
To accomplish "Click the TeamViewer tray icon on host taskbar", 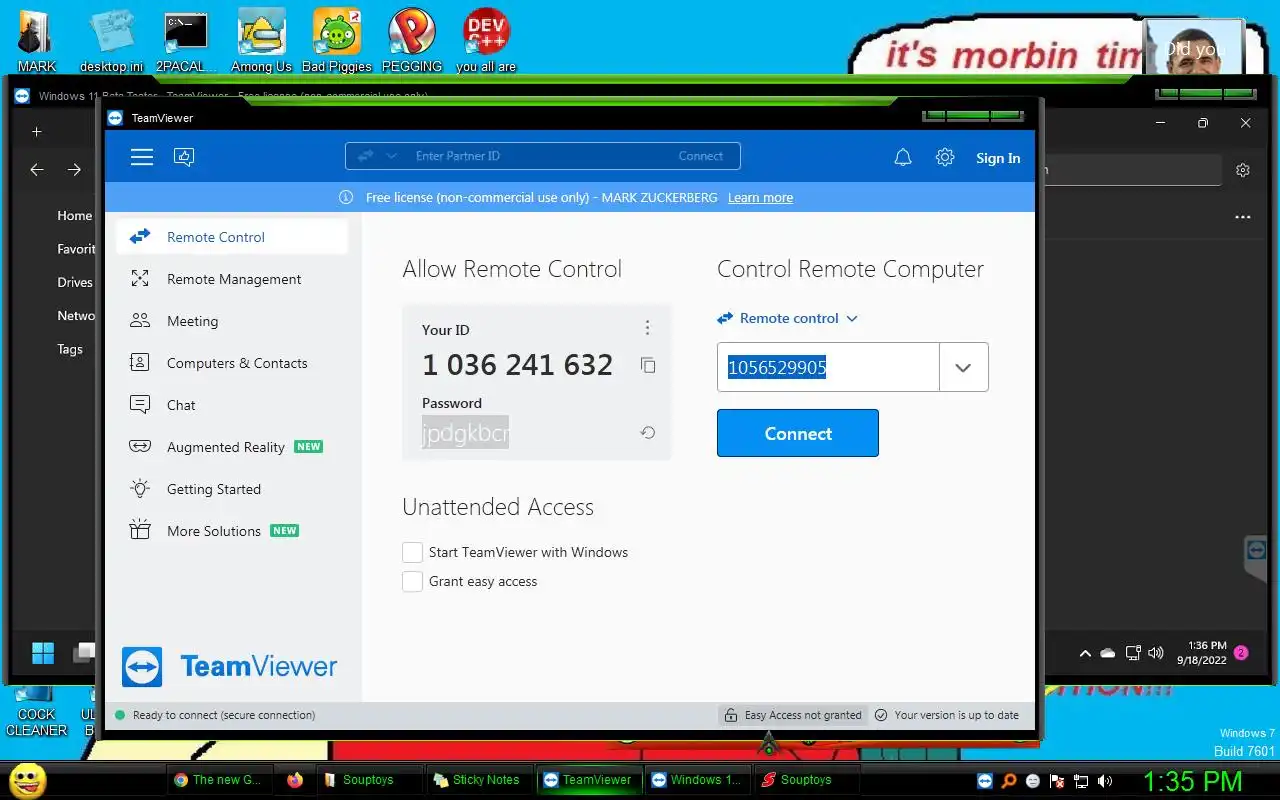I will (985, 781).
